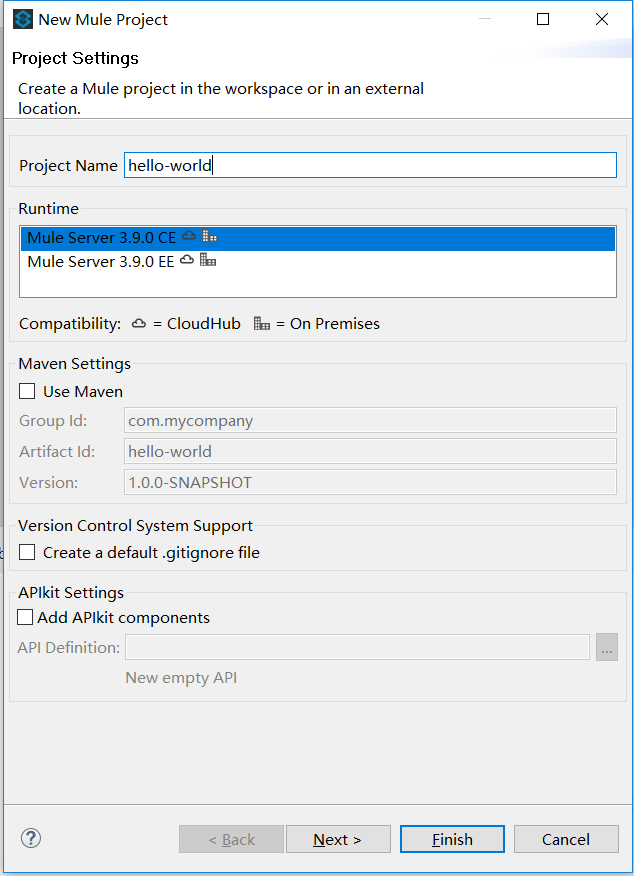Click the CloudHub legend icon in Compatibility

[139, 323]
